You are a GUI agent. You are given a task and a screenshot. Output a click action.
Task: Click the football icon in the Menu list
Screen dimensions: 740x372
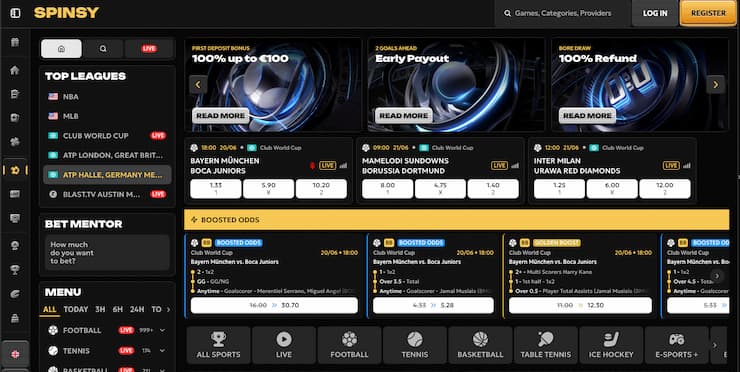pos(53,330)
